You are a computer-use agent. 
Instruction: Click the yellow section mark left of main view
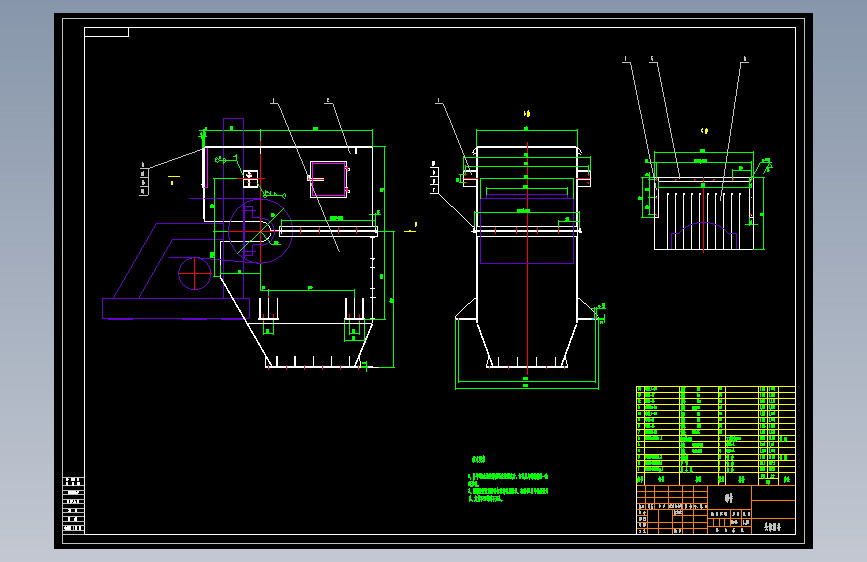[174, 179]
